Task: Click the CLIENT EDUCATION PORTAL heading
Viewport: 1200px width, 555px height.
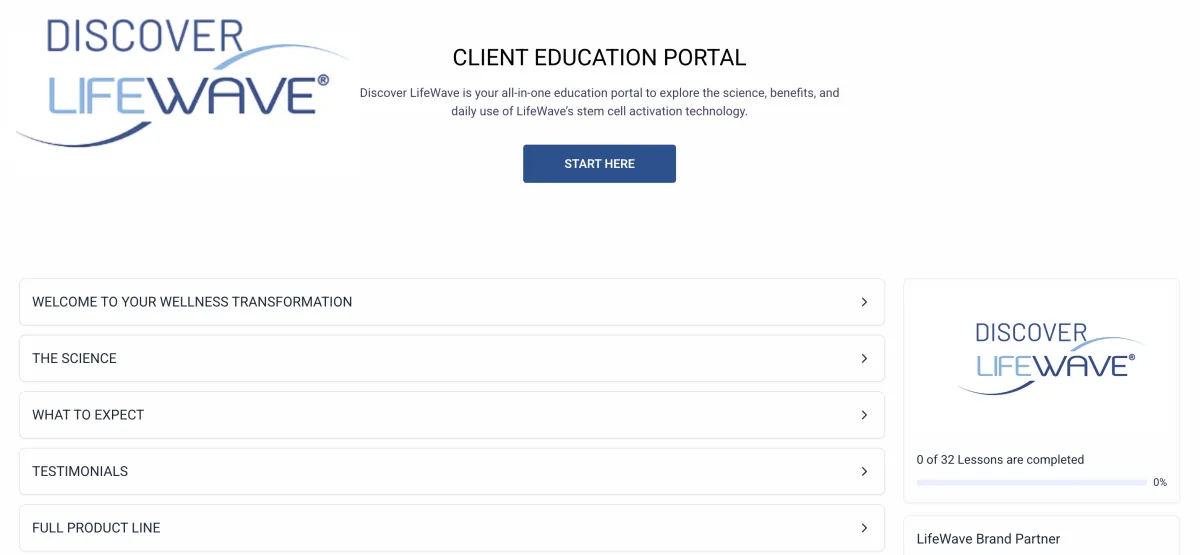Action: click(599, 58)
